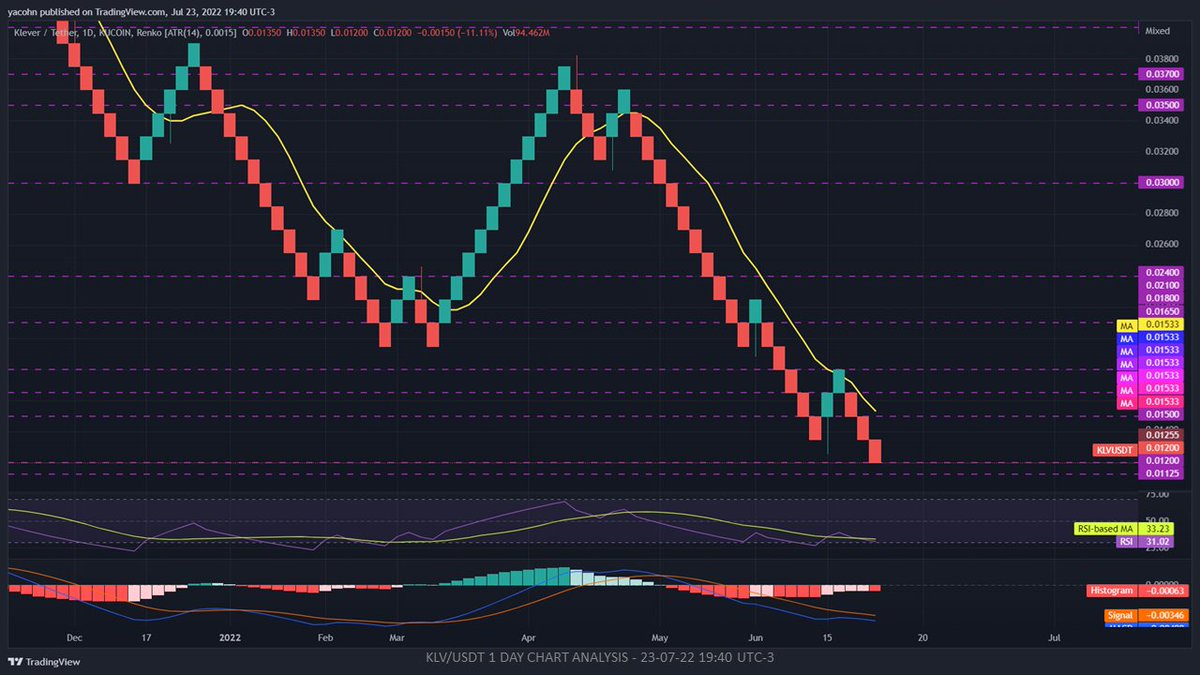Click the 'Mar' date on time axis
The height and width of the screenshot is (675, 1200).
point(397,636)
